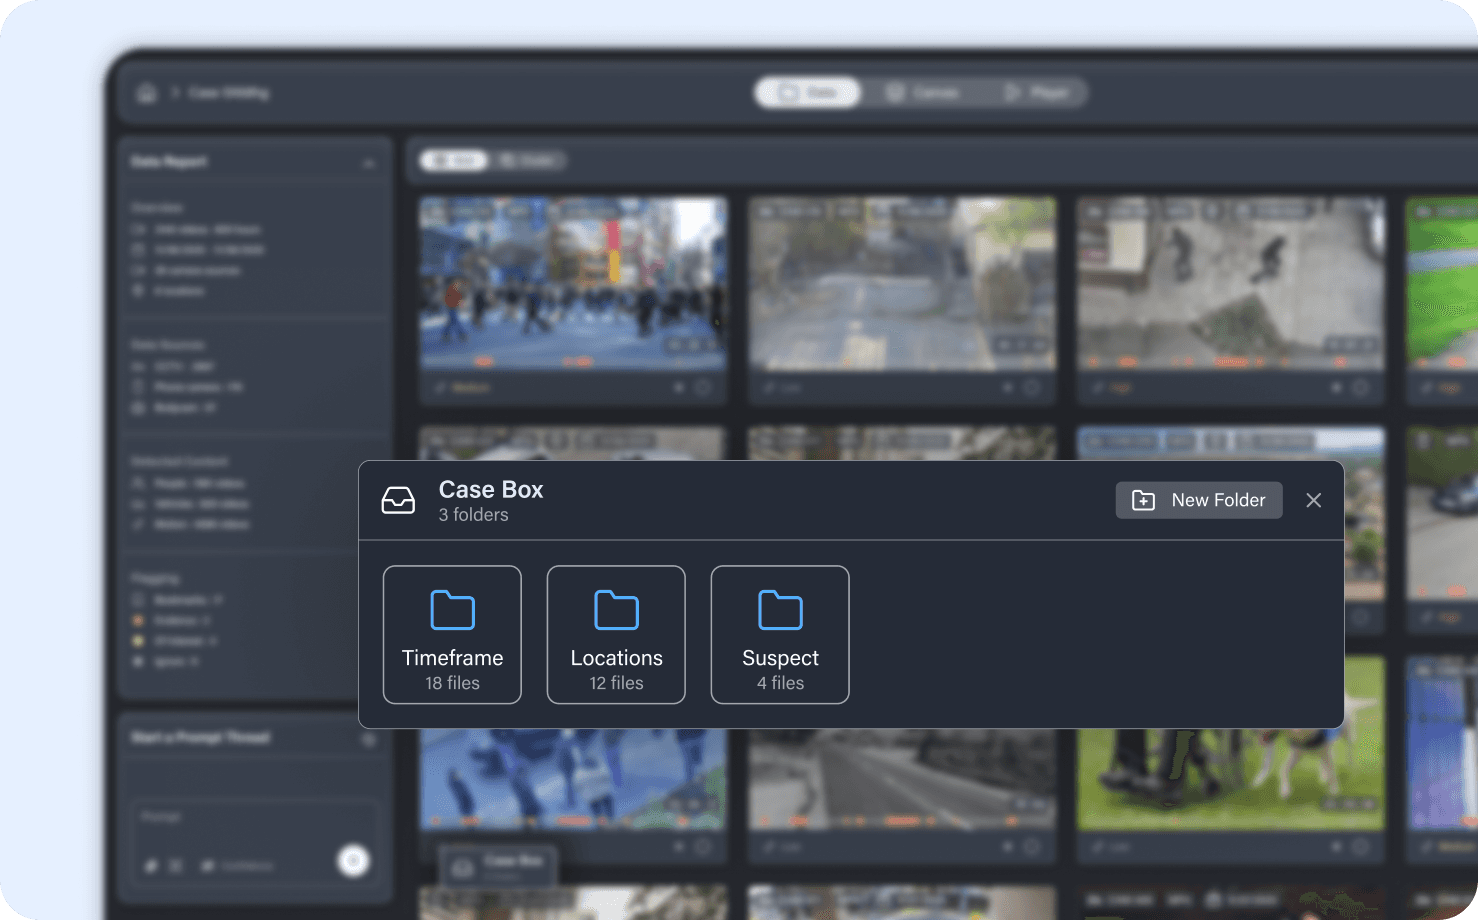Click the "3 folders" subtitle text
This screenshot has height=920, width=1478.
pos(474,515)
